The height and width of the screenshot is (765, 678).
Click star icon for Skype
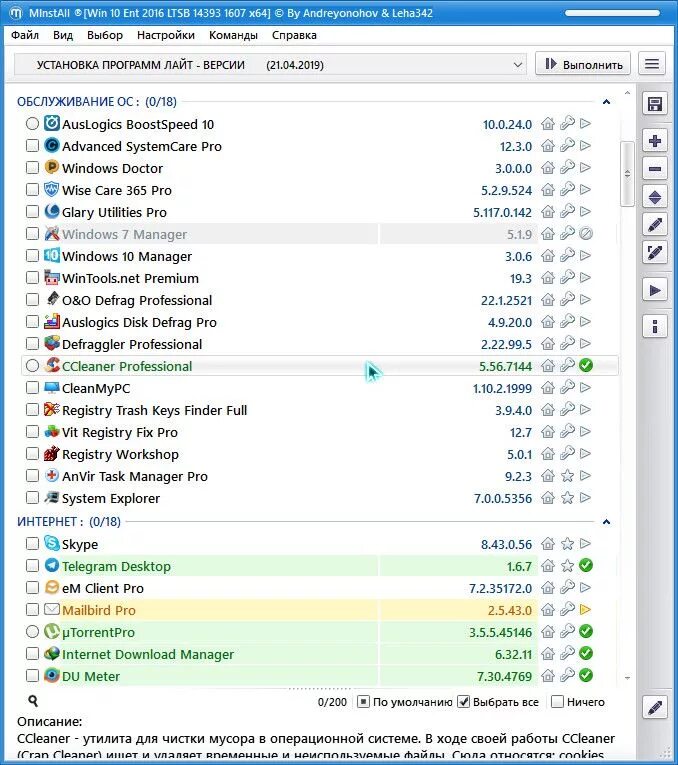[567, 544]
